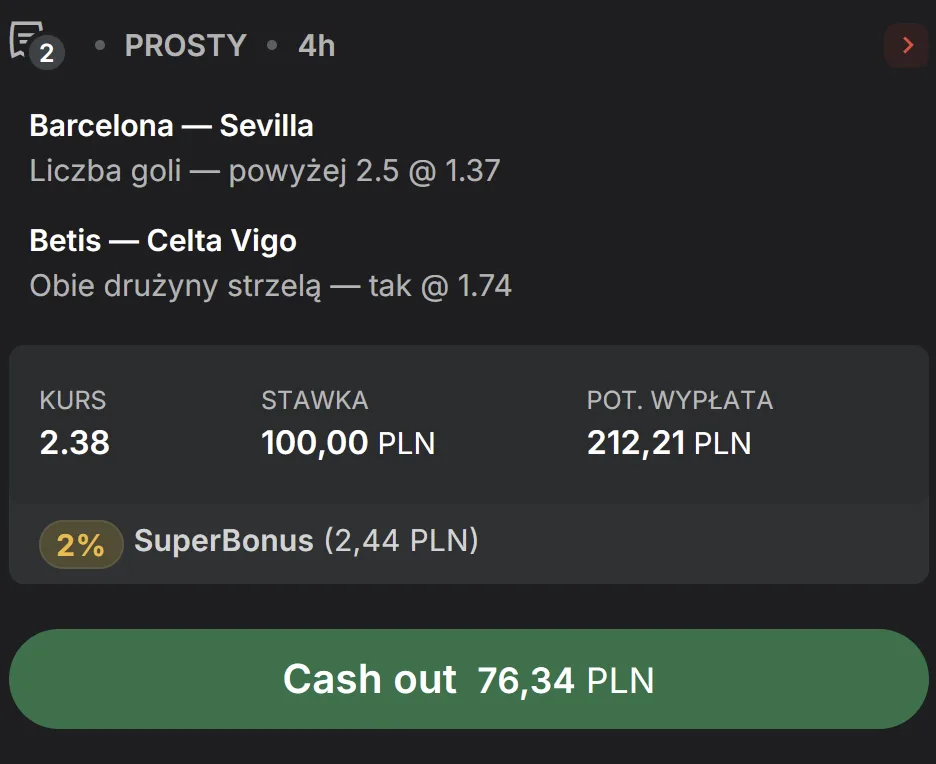Select the SuperBonus amount 2,44 PLN

tap(402, 541)
